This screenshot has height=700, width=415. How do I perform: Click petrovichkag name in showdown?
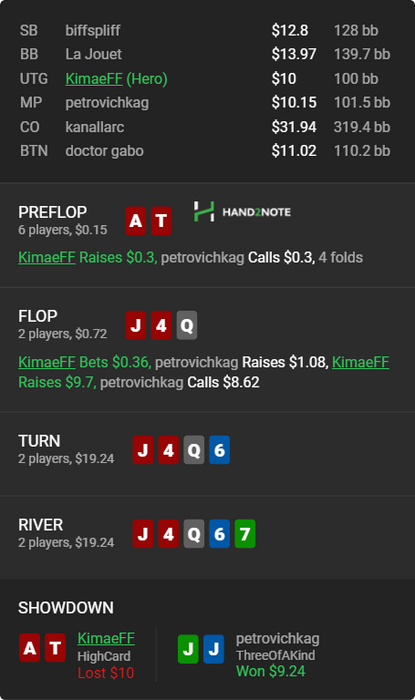click(278, 638)
